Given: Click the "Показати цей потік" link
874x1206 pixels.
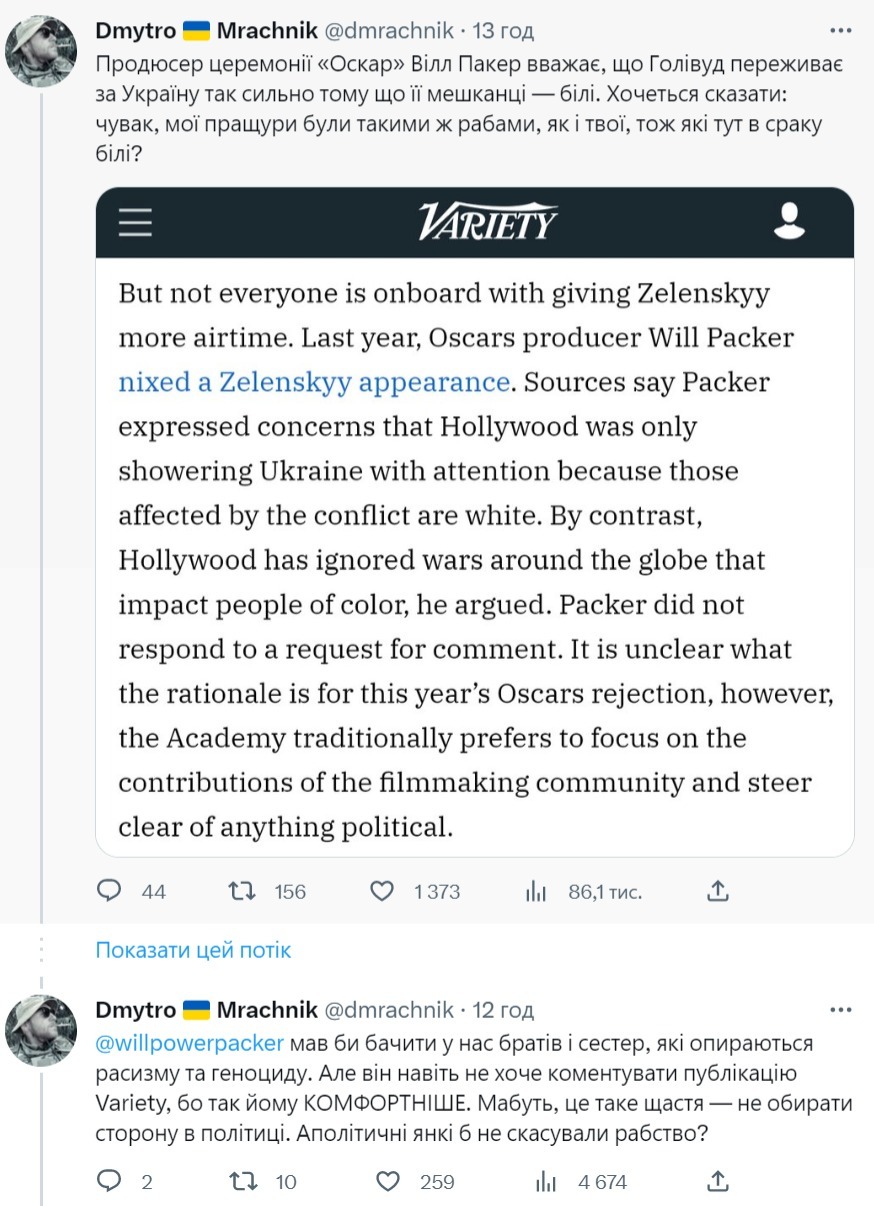Looking at the screenshot, I should tap(193, 950).
